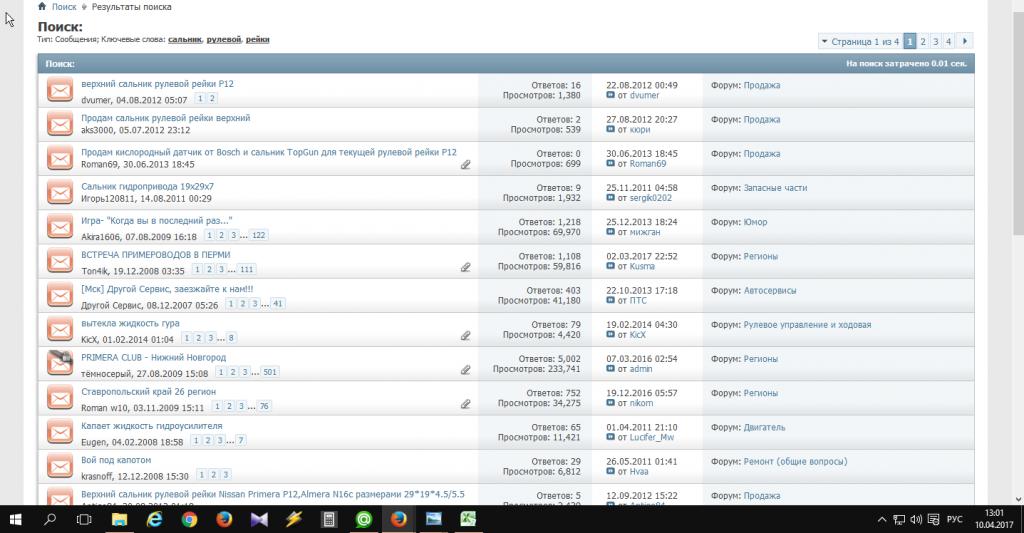
Task: Click the keyword 'рулевой' link
Action: click(224, 39)
